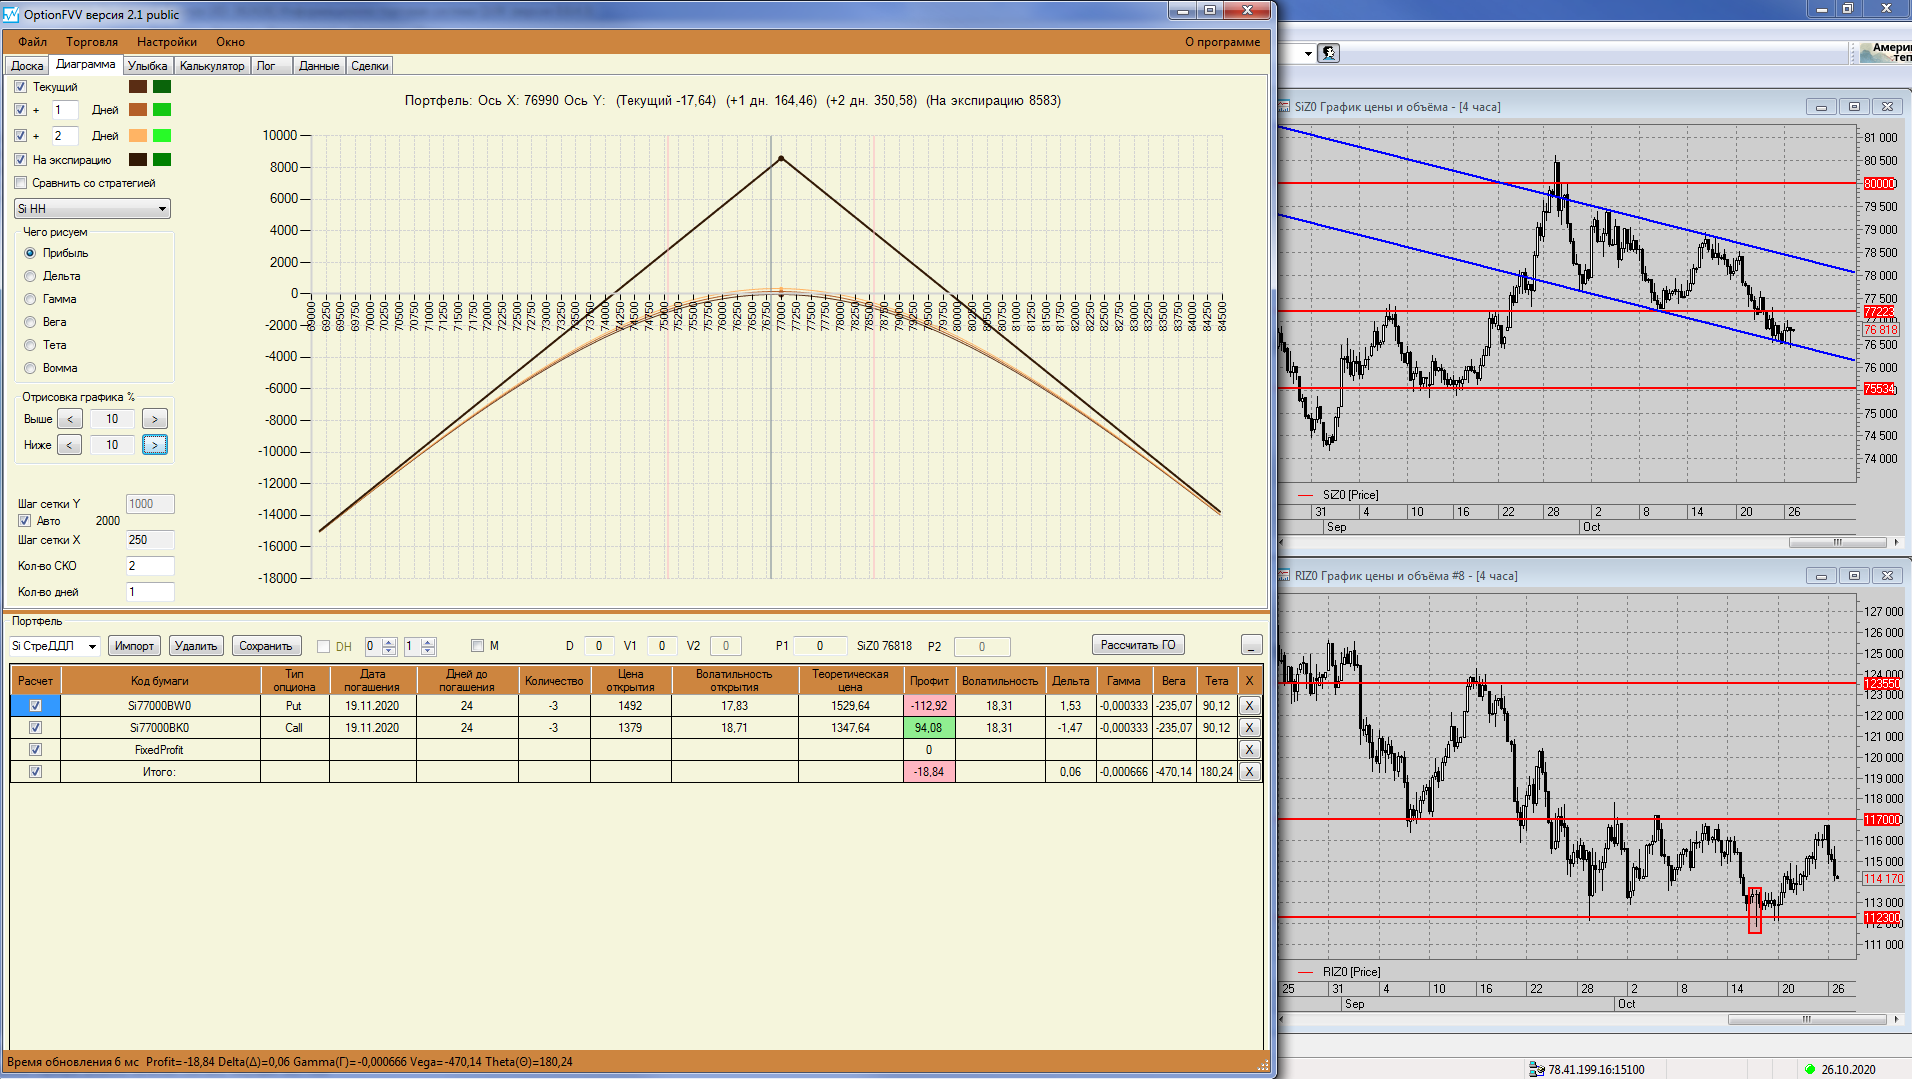Click X button on Итого row

pyautogui.click(x=1249, y=772)
